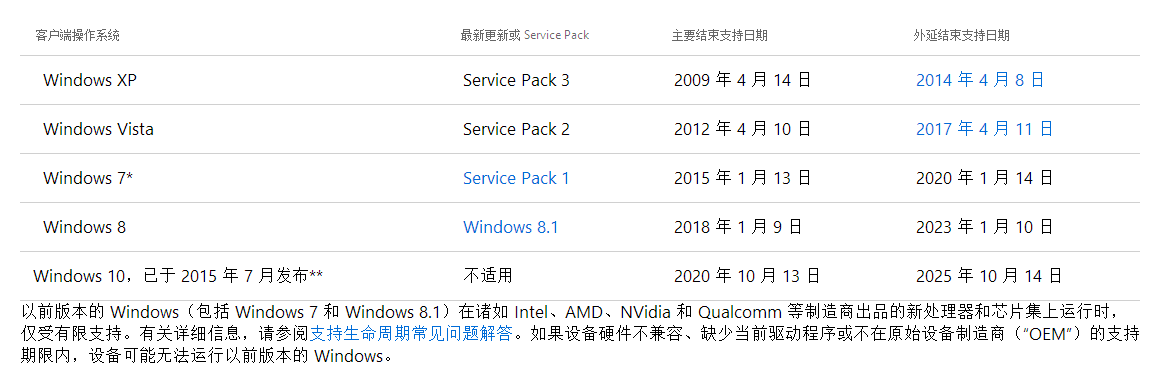Select the Windows XP row label

tap(90, 80)
